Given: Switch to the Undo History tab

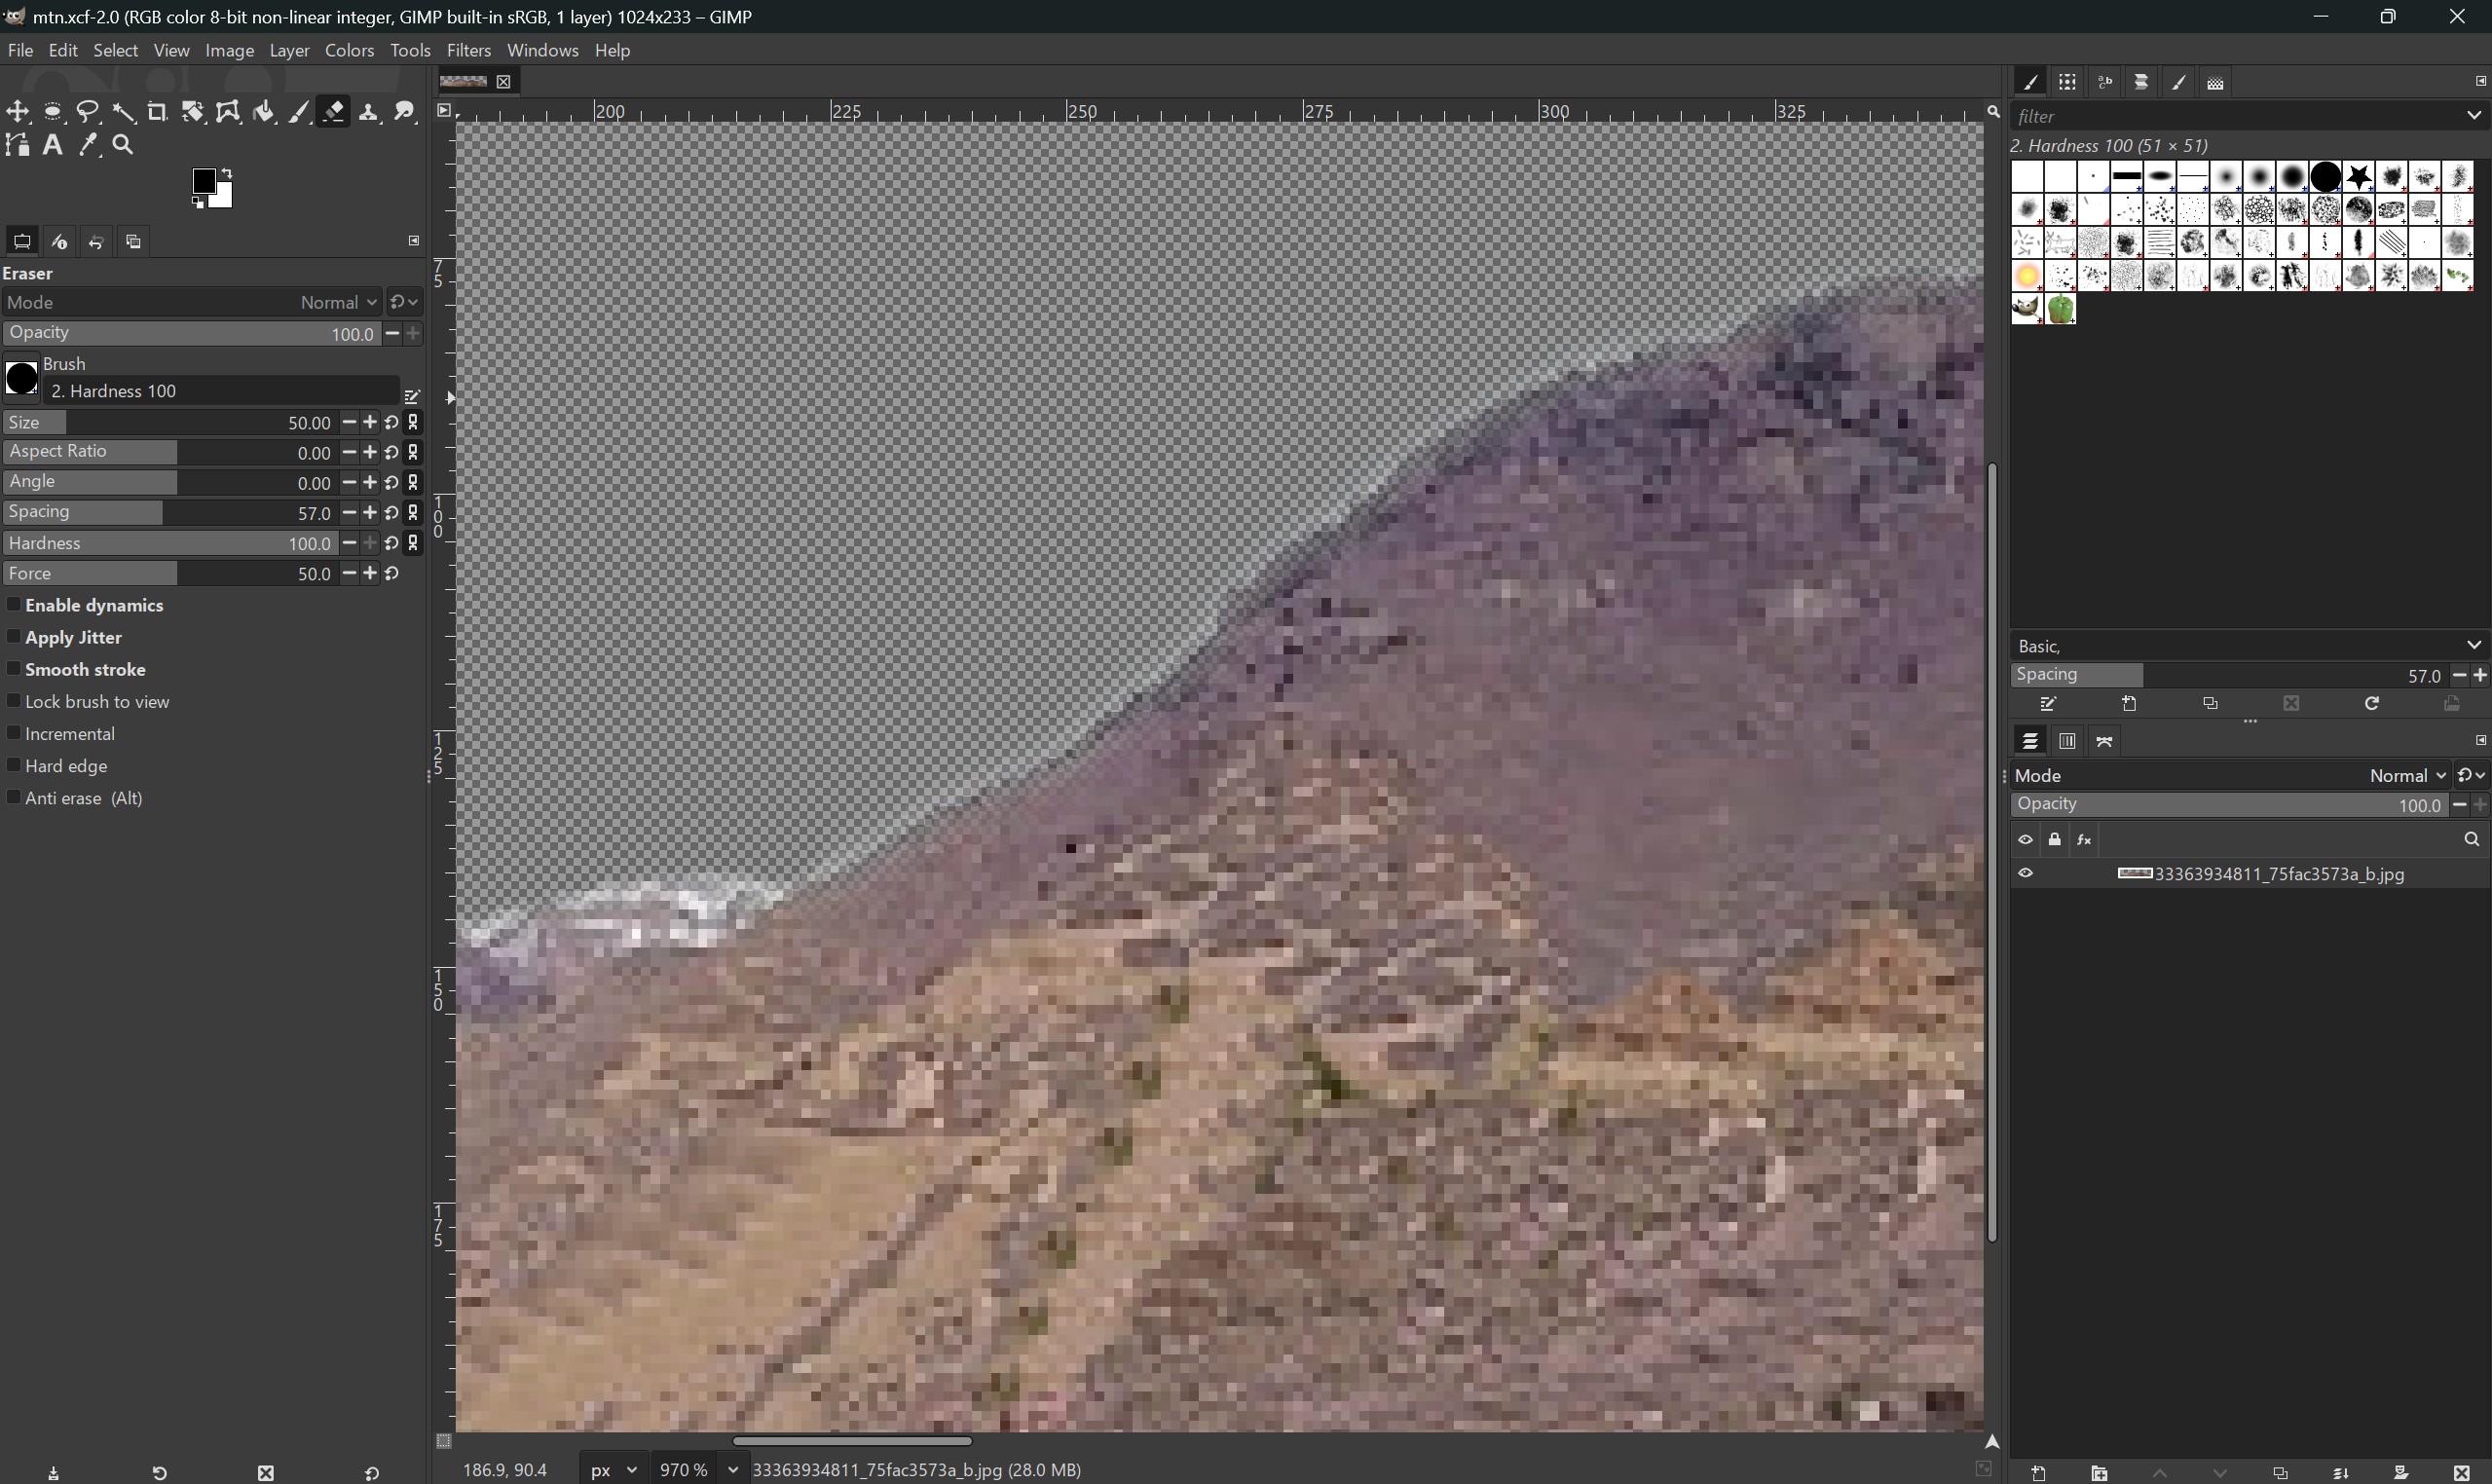Looking at the screenshot, I should [97, 242].
